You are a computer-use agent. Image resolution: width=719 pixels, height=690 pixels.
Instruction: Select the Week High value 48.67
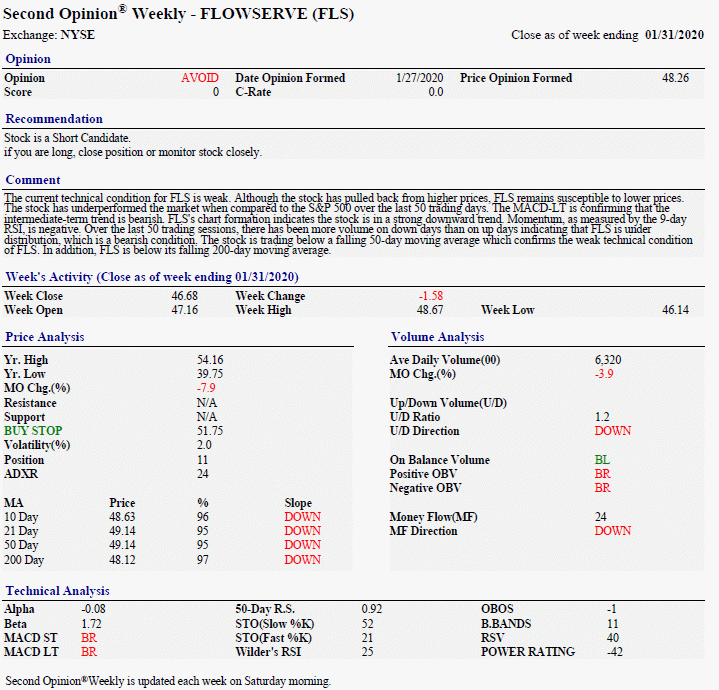tap(430, 310)
